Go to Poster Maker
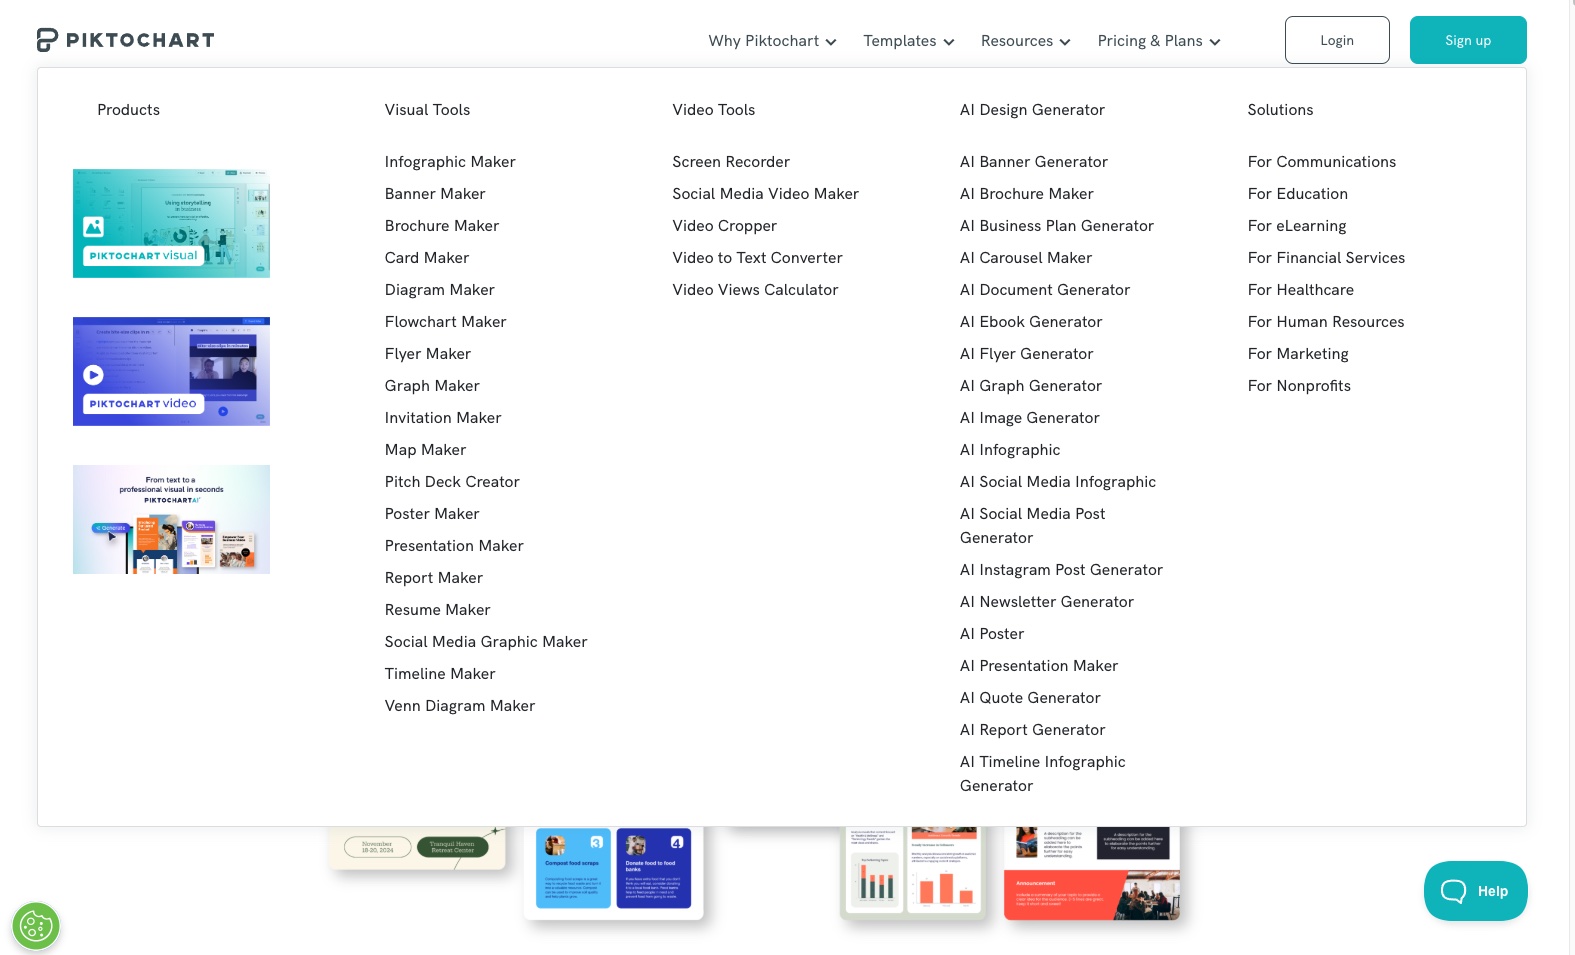Screen dimensions: 1575x955 (x=432, y=514)
